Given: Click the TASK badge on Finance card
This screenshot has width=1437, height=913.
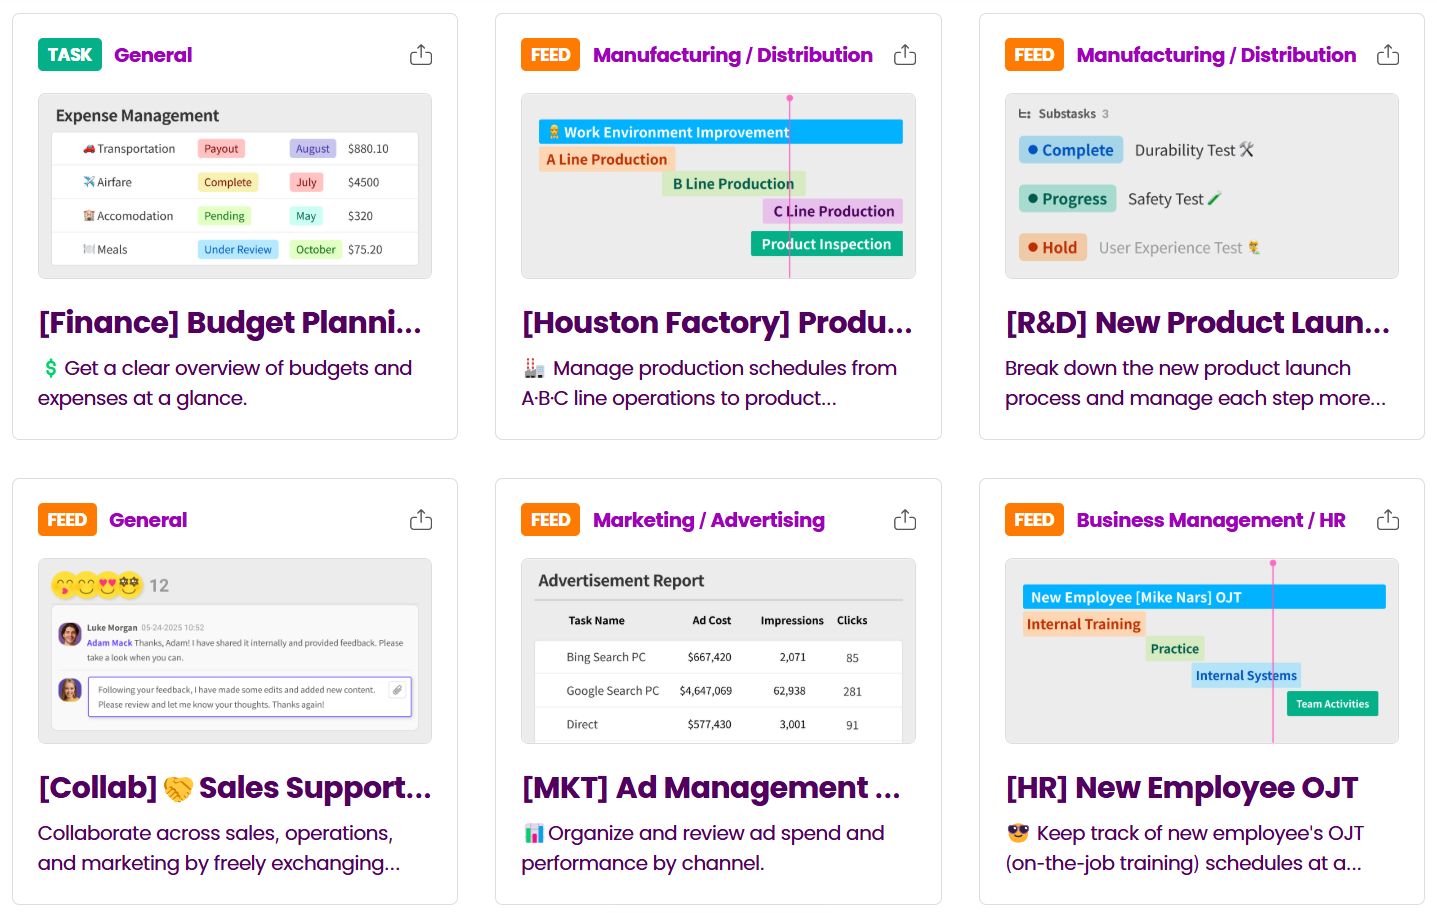Looking at the screenshot, I should [x=70, y=55].
